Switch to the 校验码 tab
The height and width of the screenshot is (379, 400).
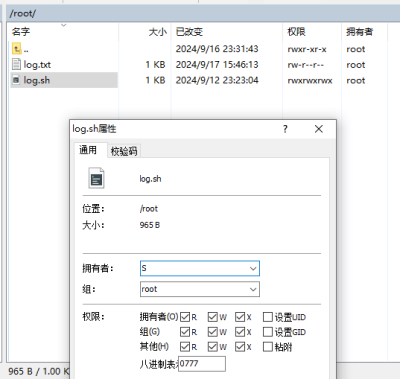(124, 151)
